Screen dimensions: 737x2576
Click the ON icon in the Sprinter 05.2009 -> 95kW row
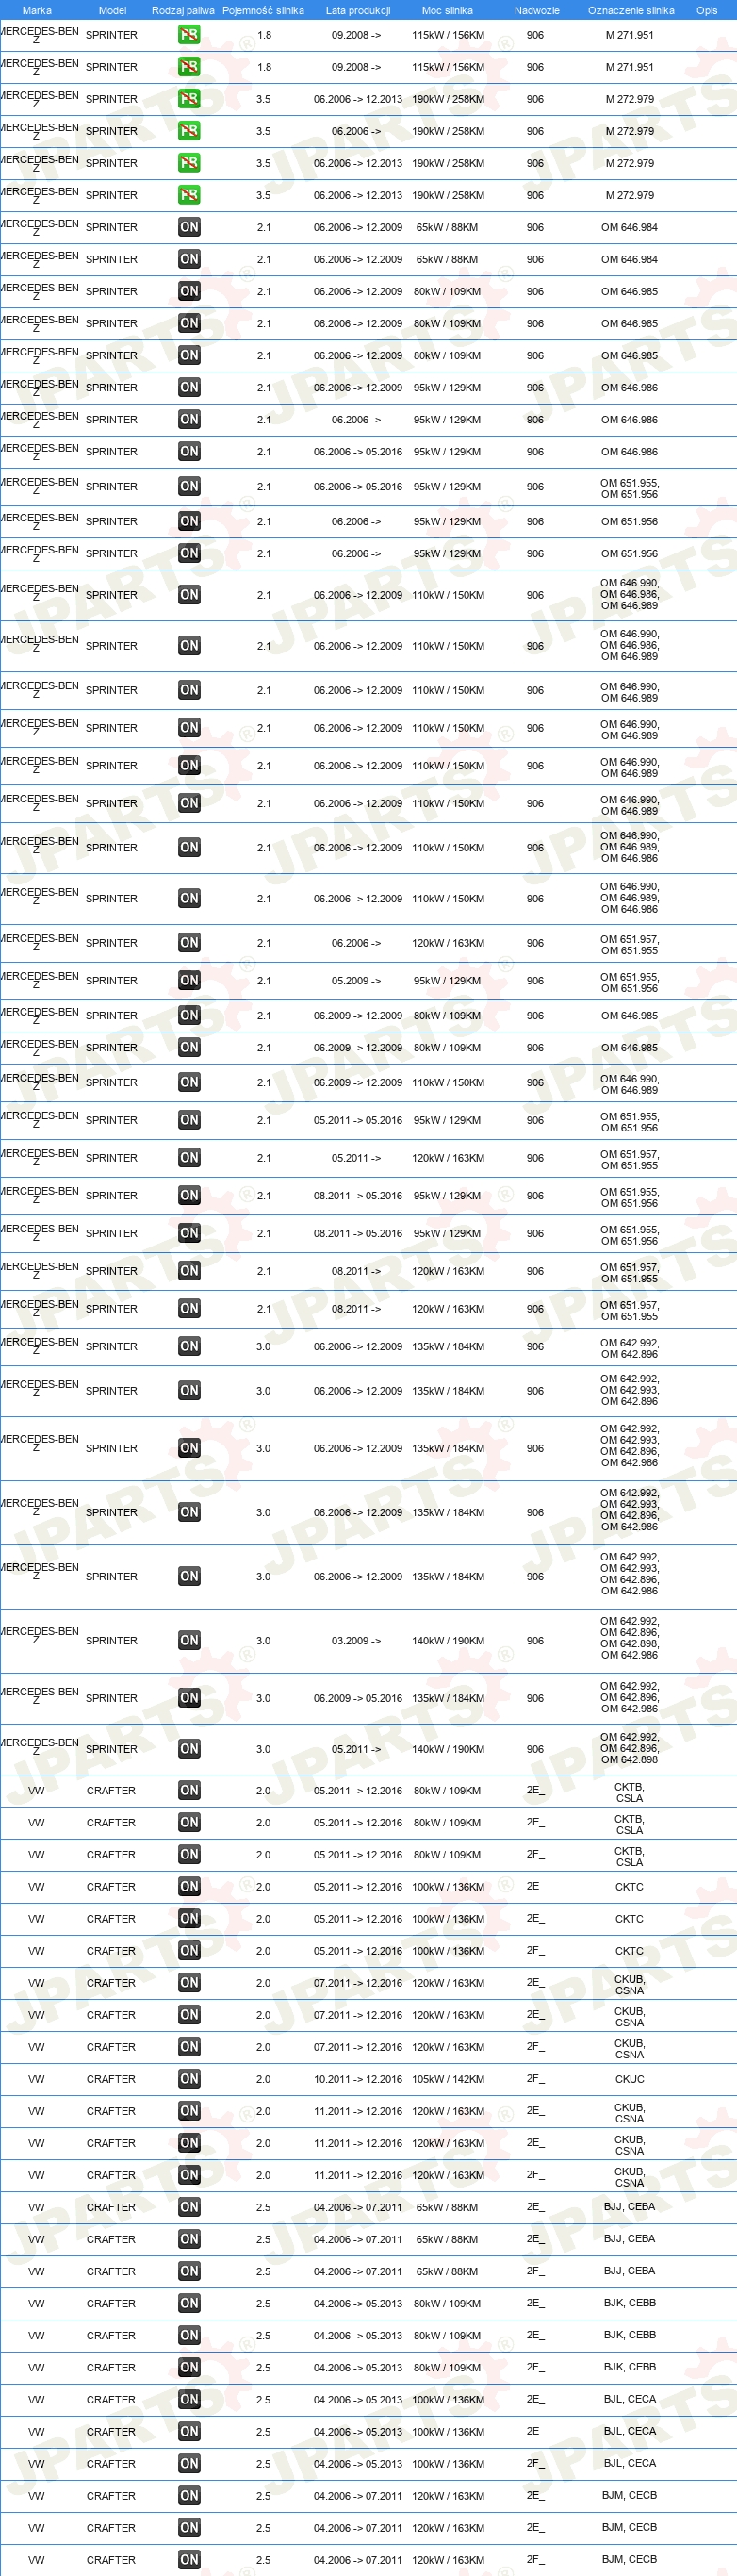point(189,981)
